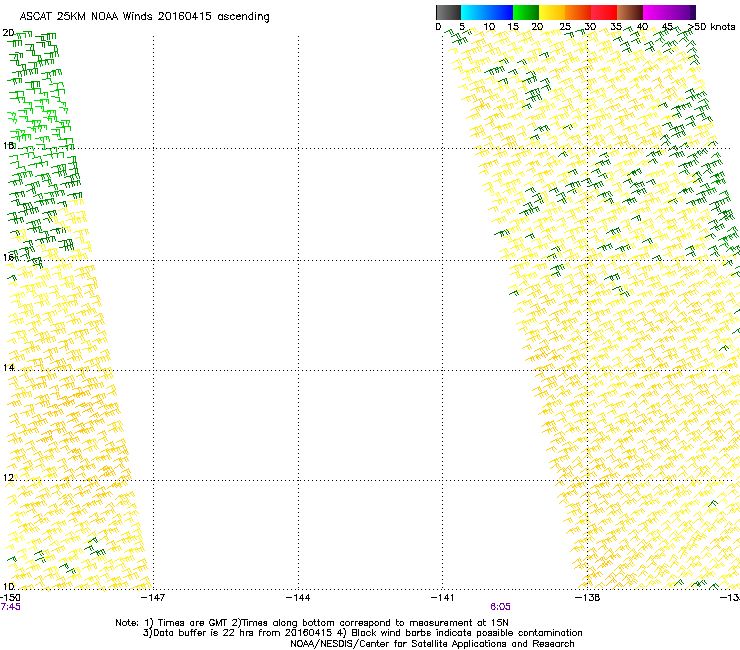
Task: Click the latitude label "12" on the left axis
Action: coord(8,478)
